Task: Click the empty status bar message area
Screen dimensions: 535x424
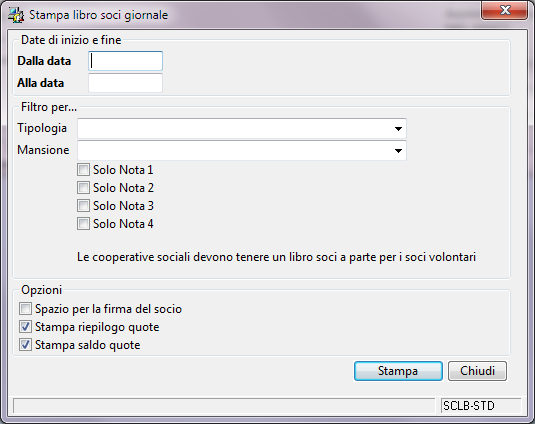Action: tap(224, 406)
